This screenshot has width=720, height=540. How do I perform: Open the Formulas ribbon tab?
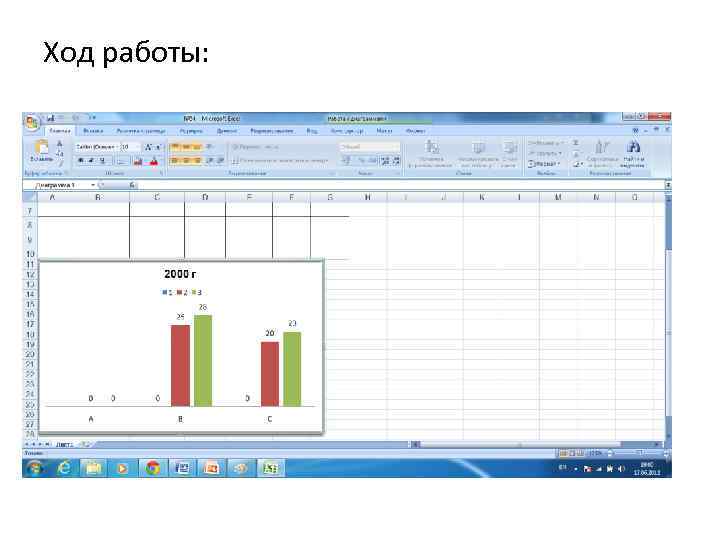click(191, 131)
